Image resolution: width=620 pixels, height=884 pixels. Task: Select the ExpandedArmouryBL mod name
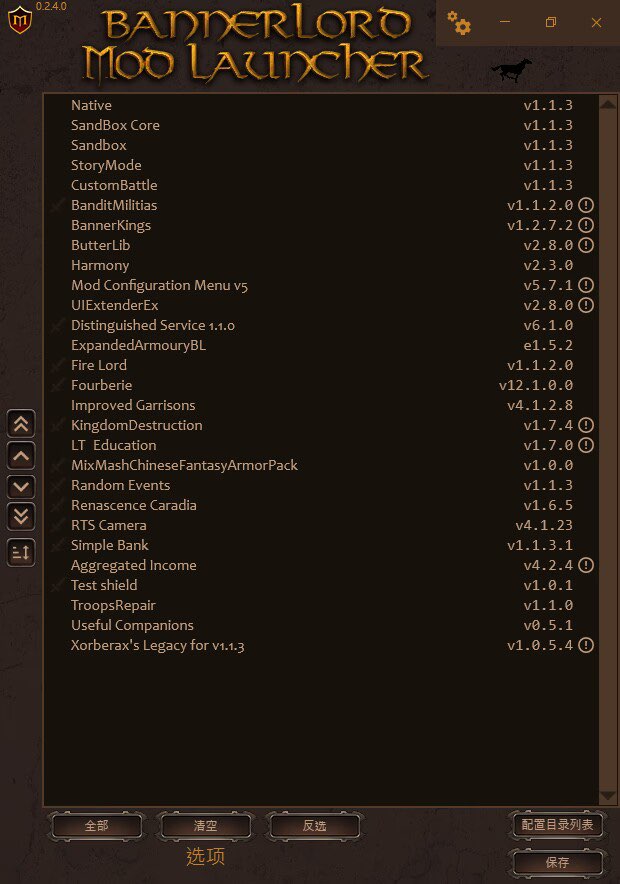point(139,346)
